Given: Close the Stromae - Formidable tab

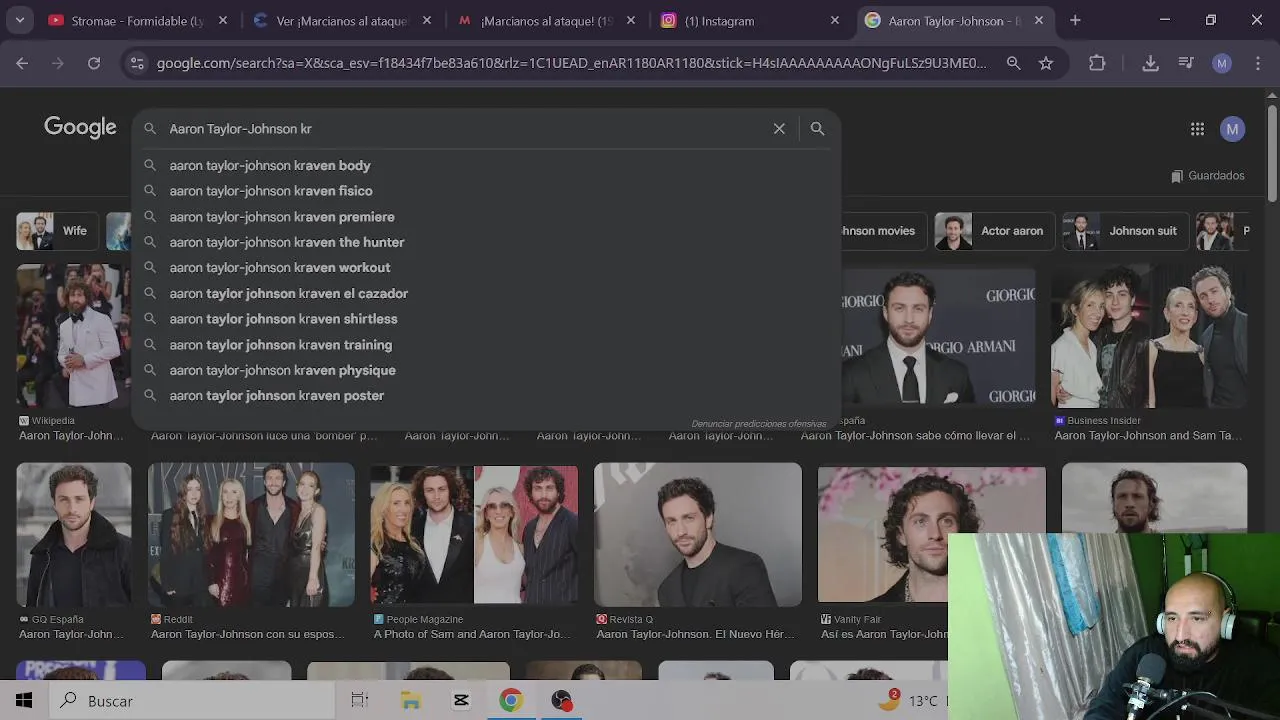Looking at the screenshot, I should [x=223, y=20].
